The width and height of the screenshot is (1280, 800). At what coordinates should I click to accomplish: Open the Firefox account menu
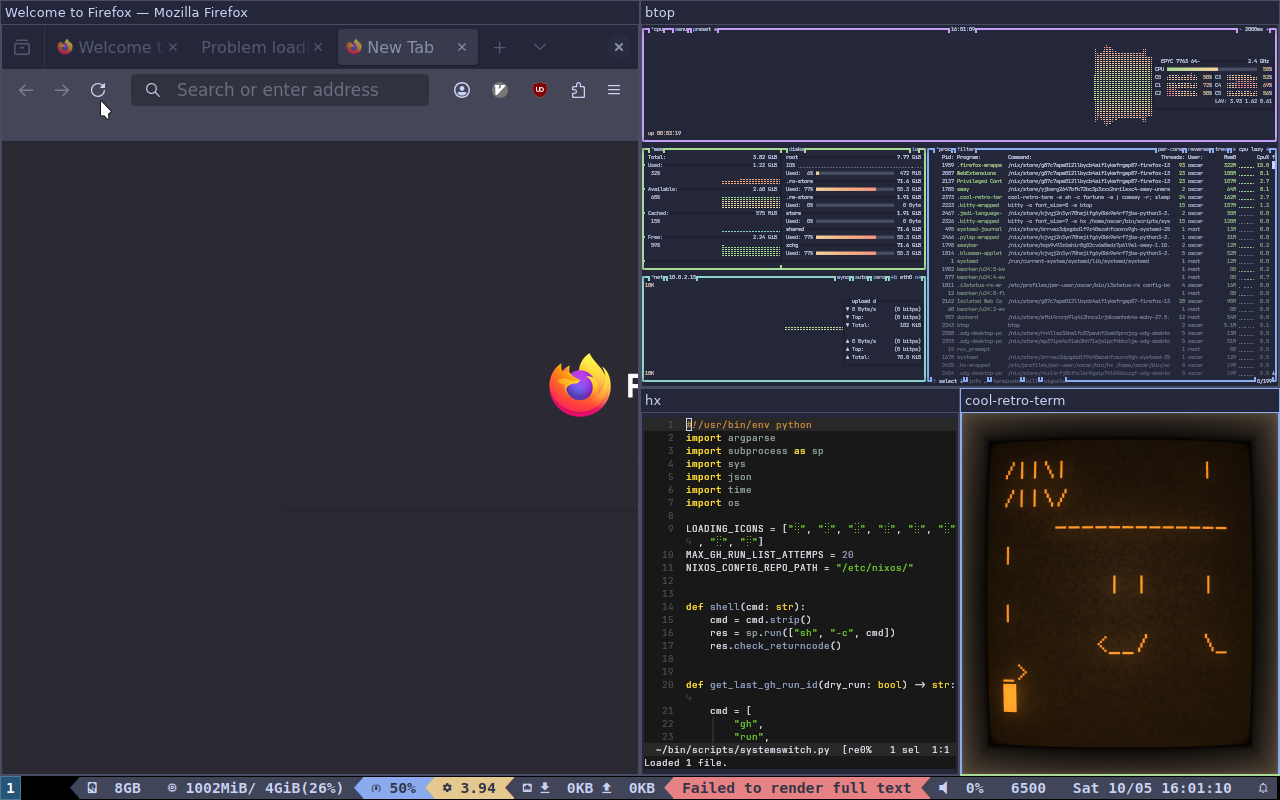pos(462,90)
